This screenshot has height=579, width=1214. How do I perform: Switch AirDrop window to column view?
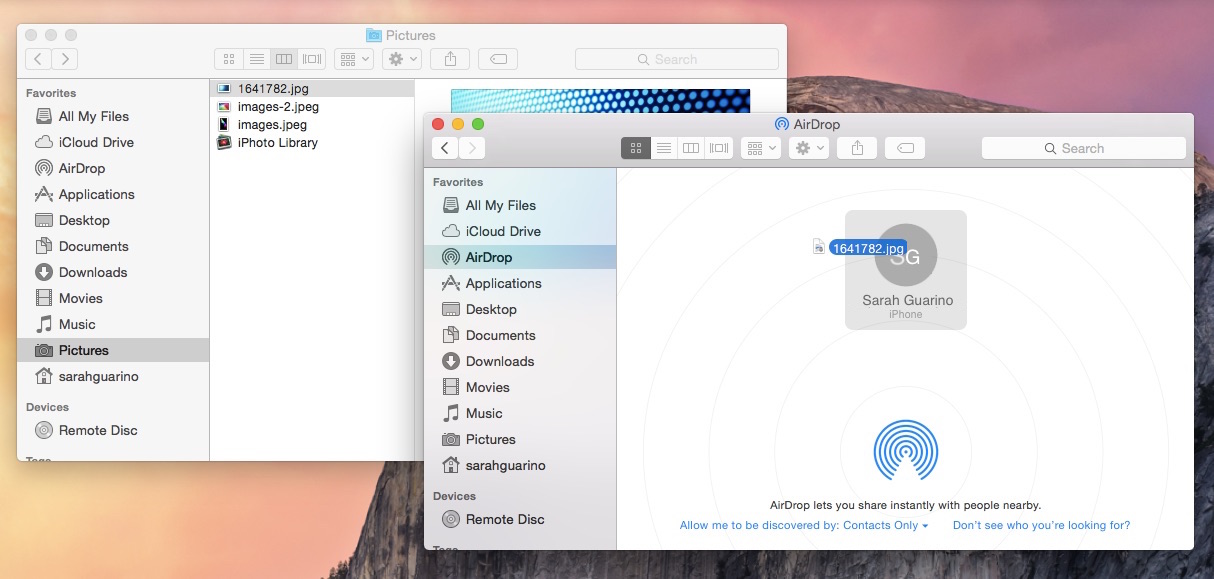tap(690, 148)
